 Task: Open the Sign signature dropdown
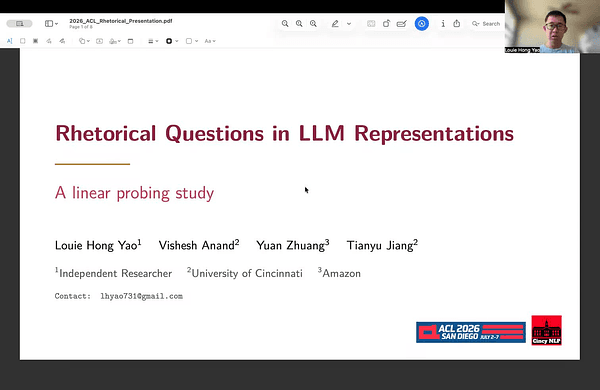coord(115,41)
